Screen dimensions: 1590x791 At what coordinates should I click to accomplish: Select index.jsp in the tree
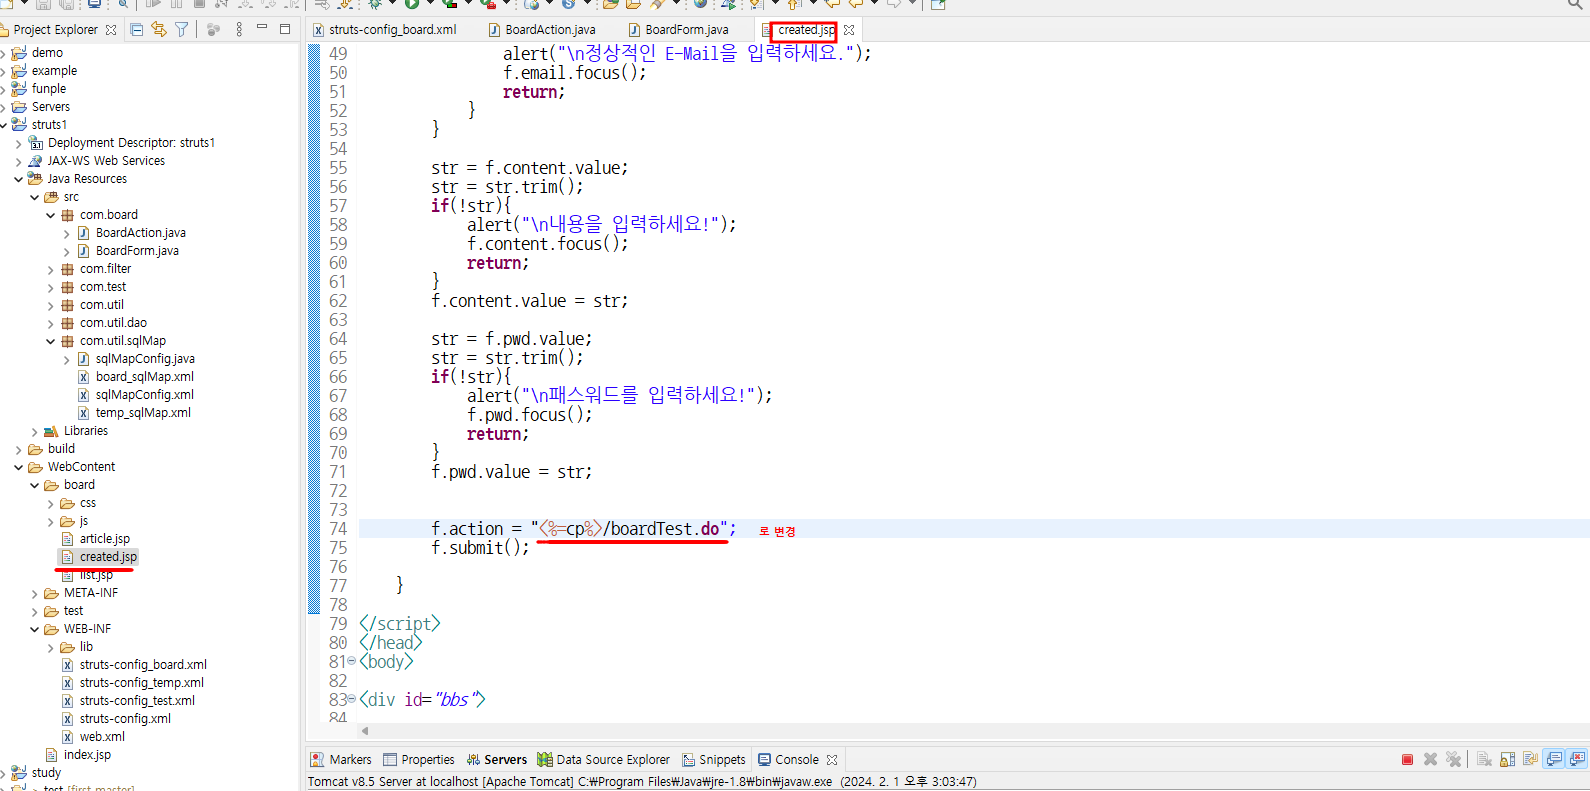click(x=87, y=755)
